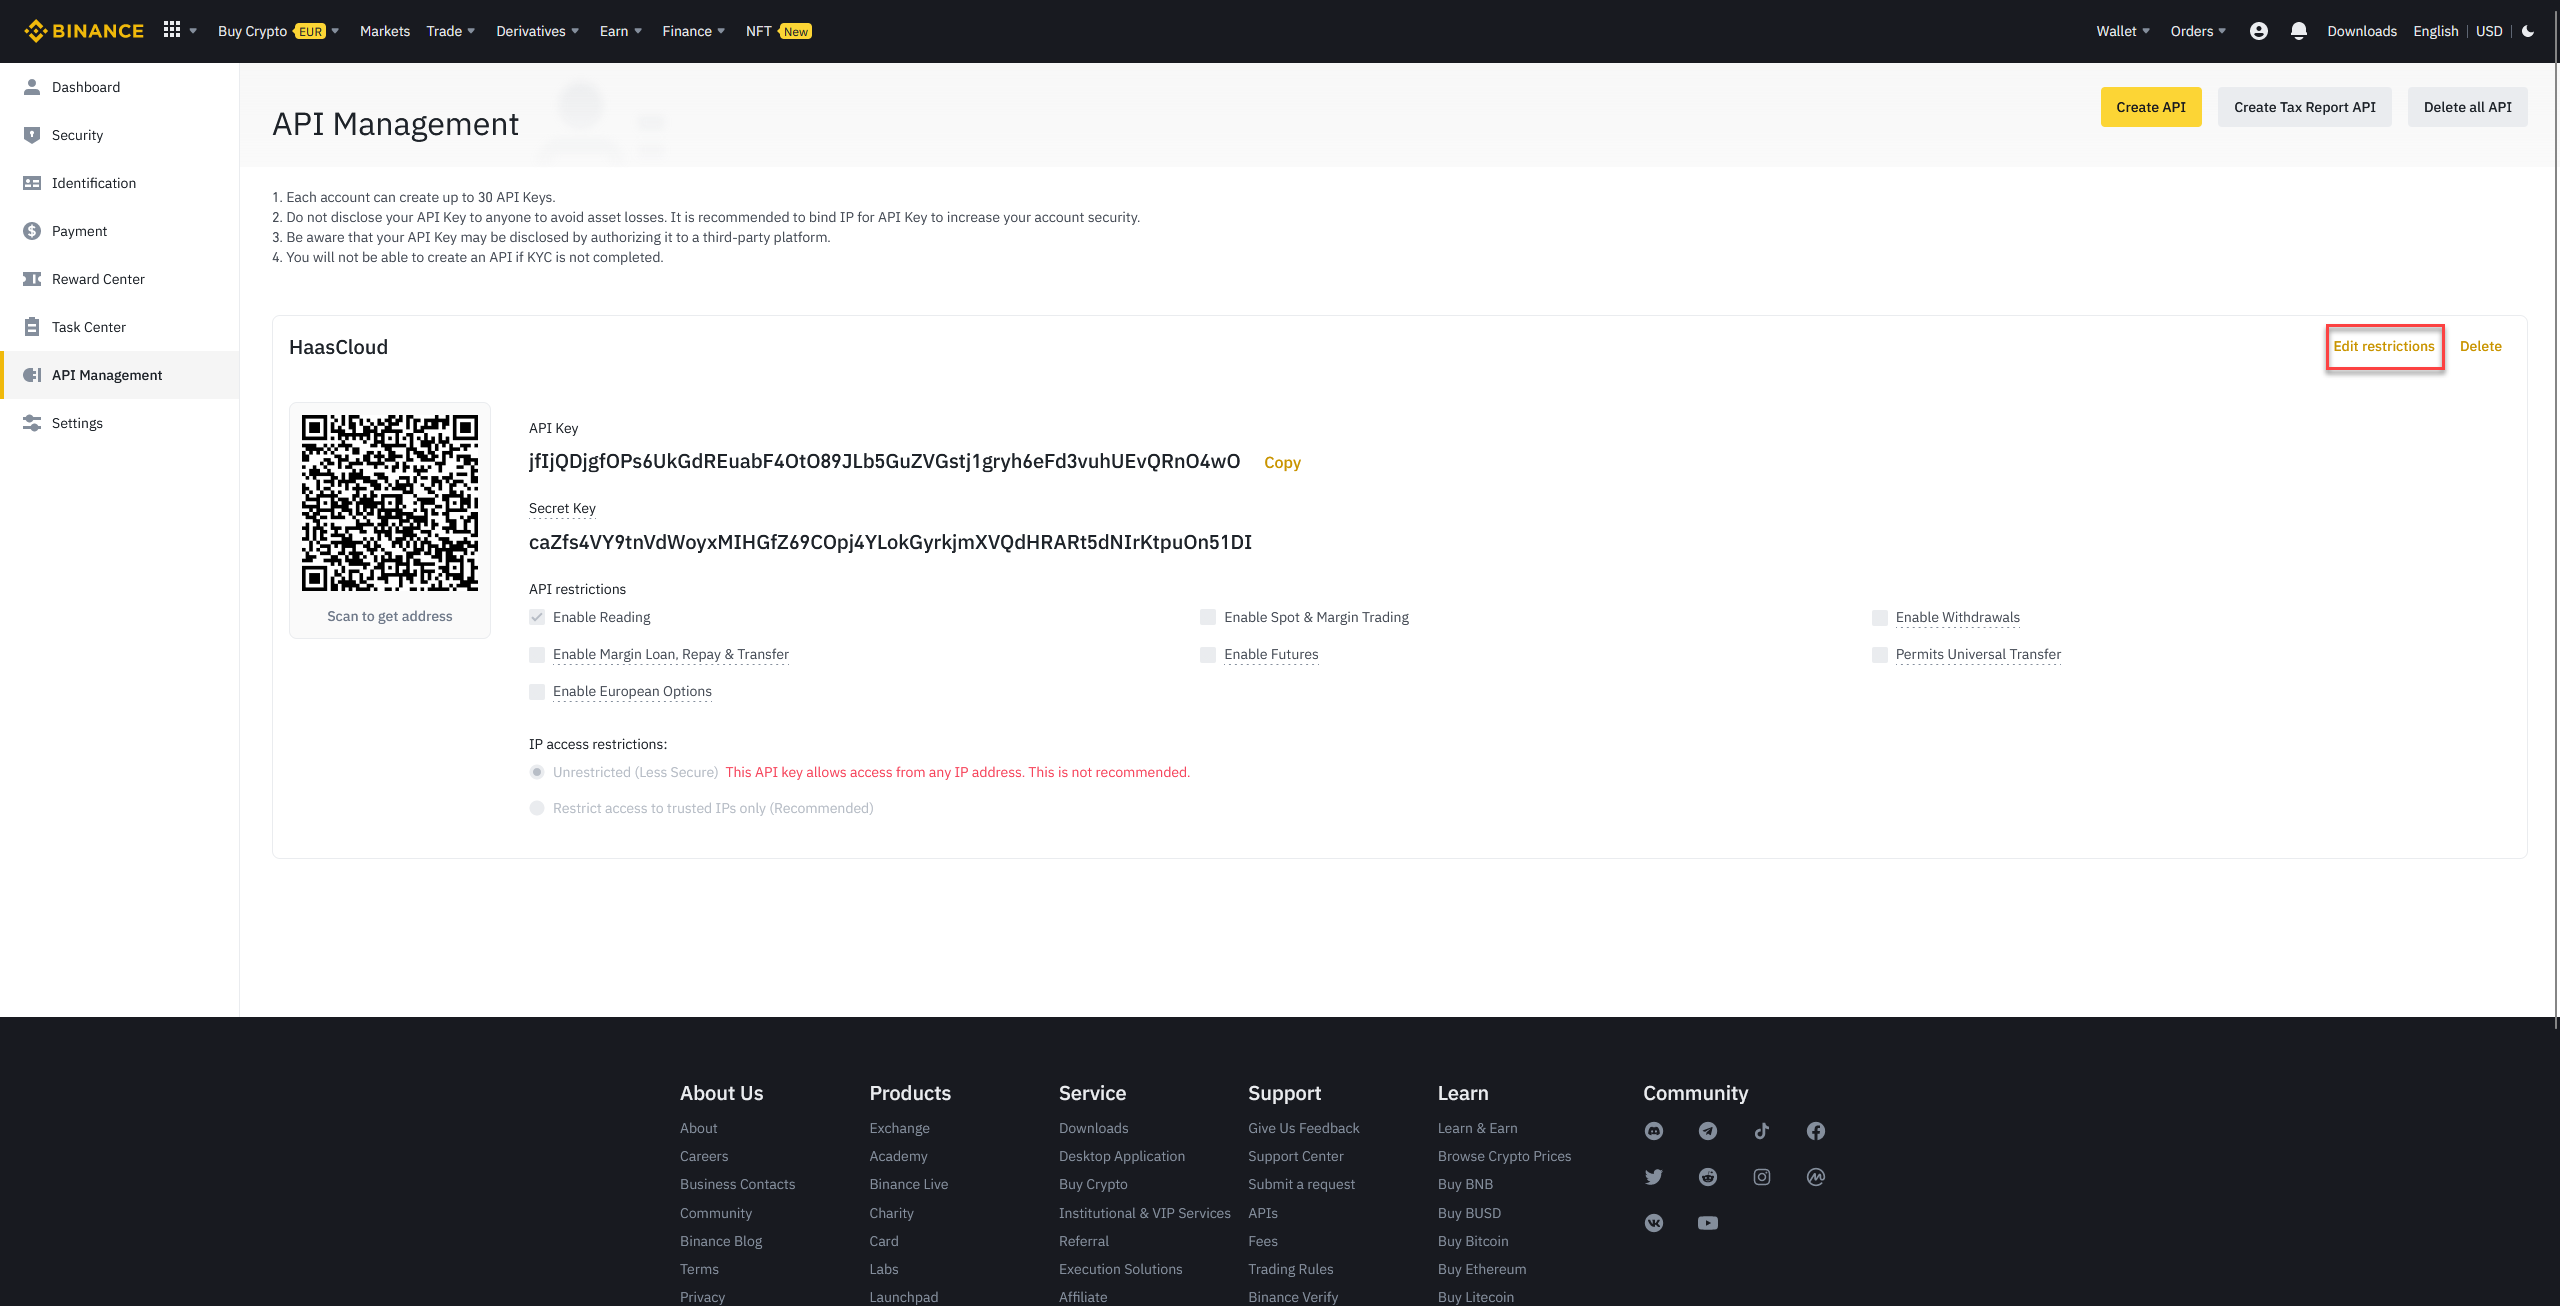Open Downloads in top navigation
2560x1306 pixels.
(x=2362, y=31)
